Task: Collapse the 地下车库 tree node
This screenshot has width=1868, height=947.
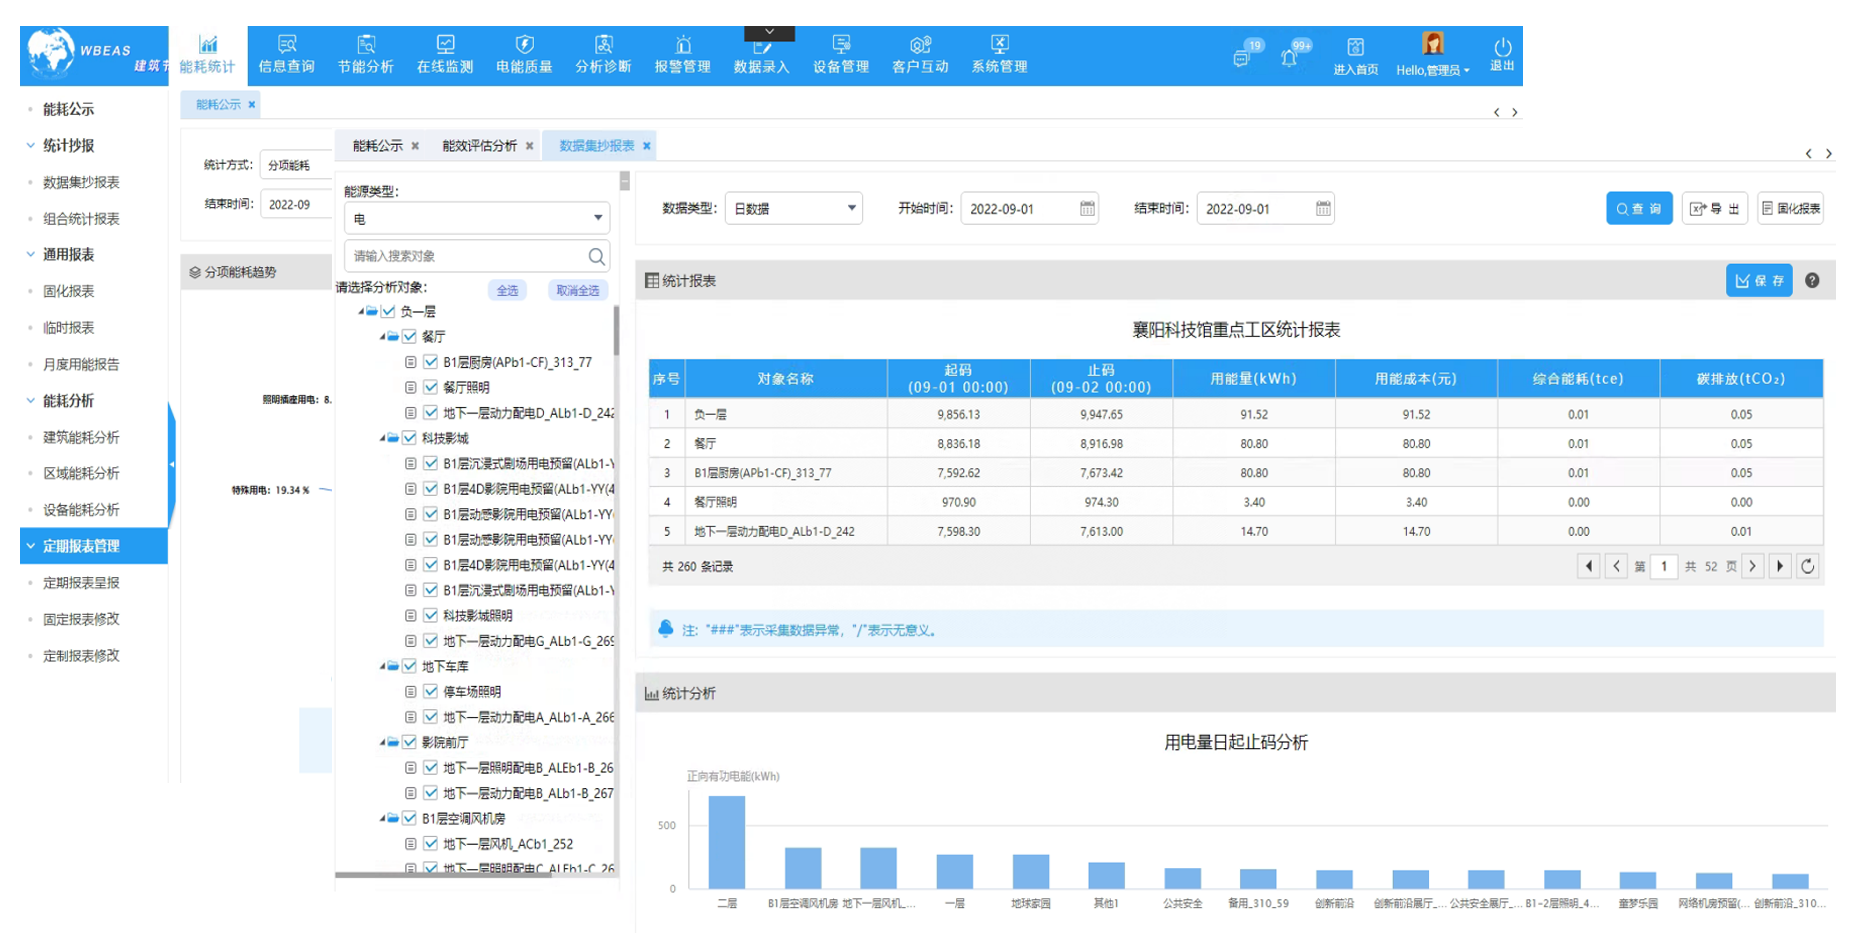Action: click(382, 666)
